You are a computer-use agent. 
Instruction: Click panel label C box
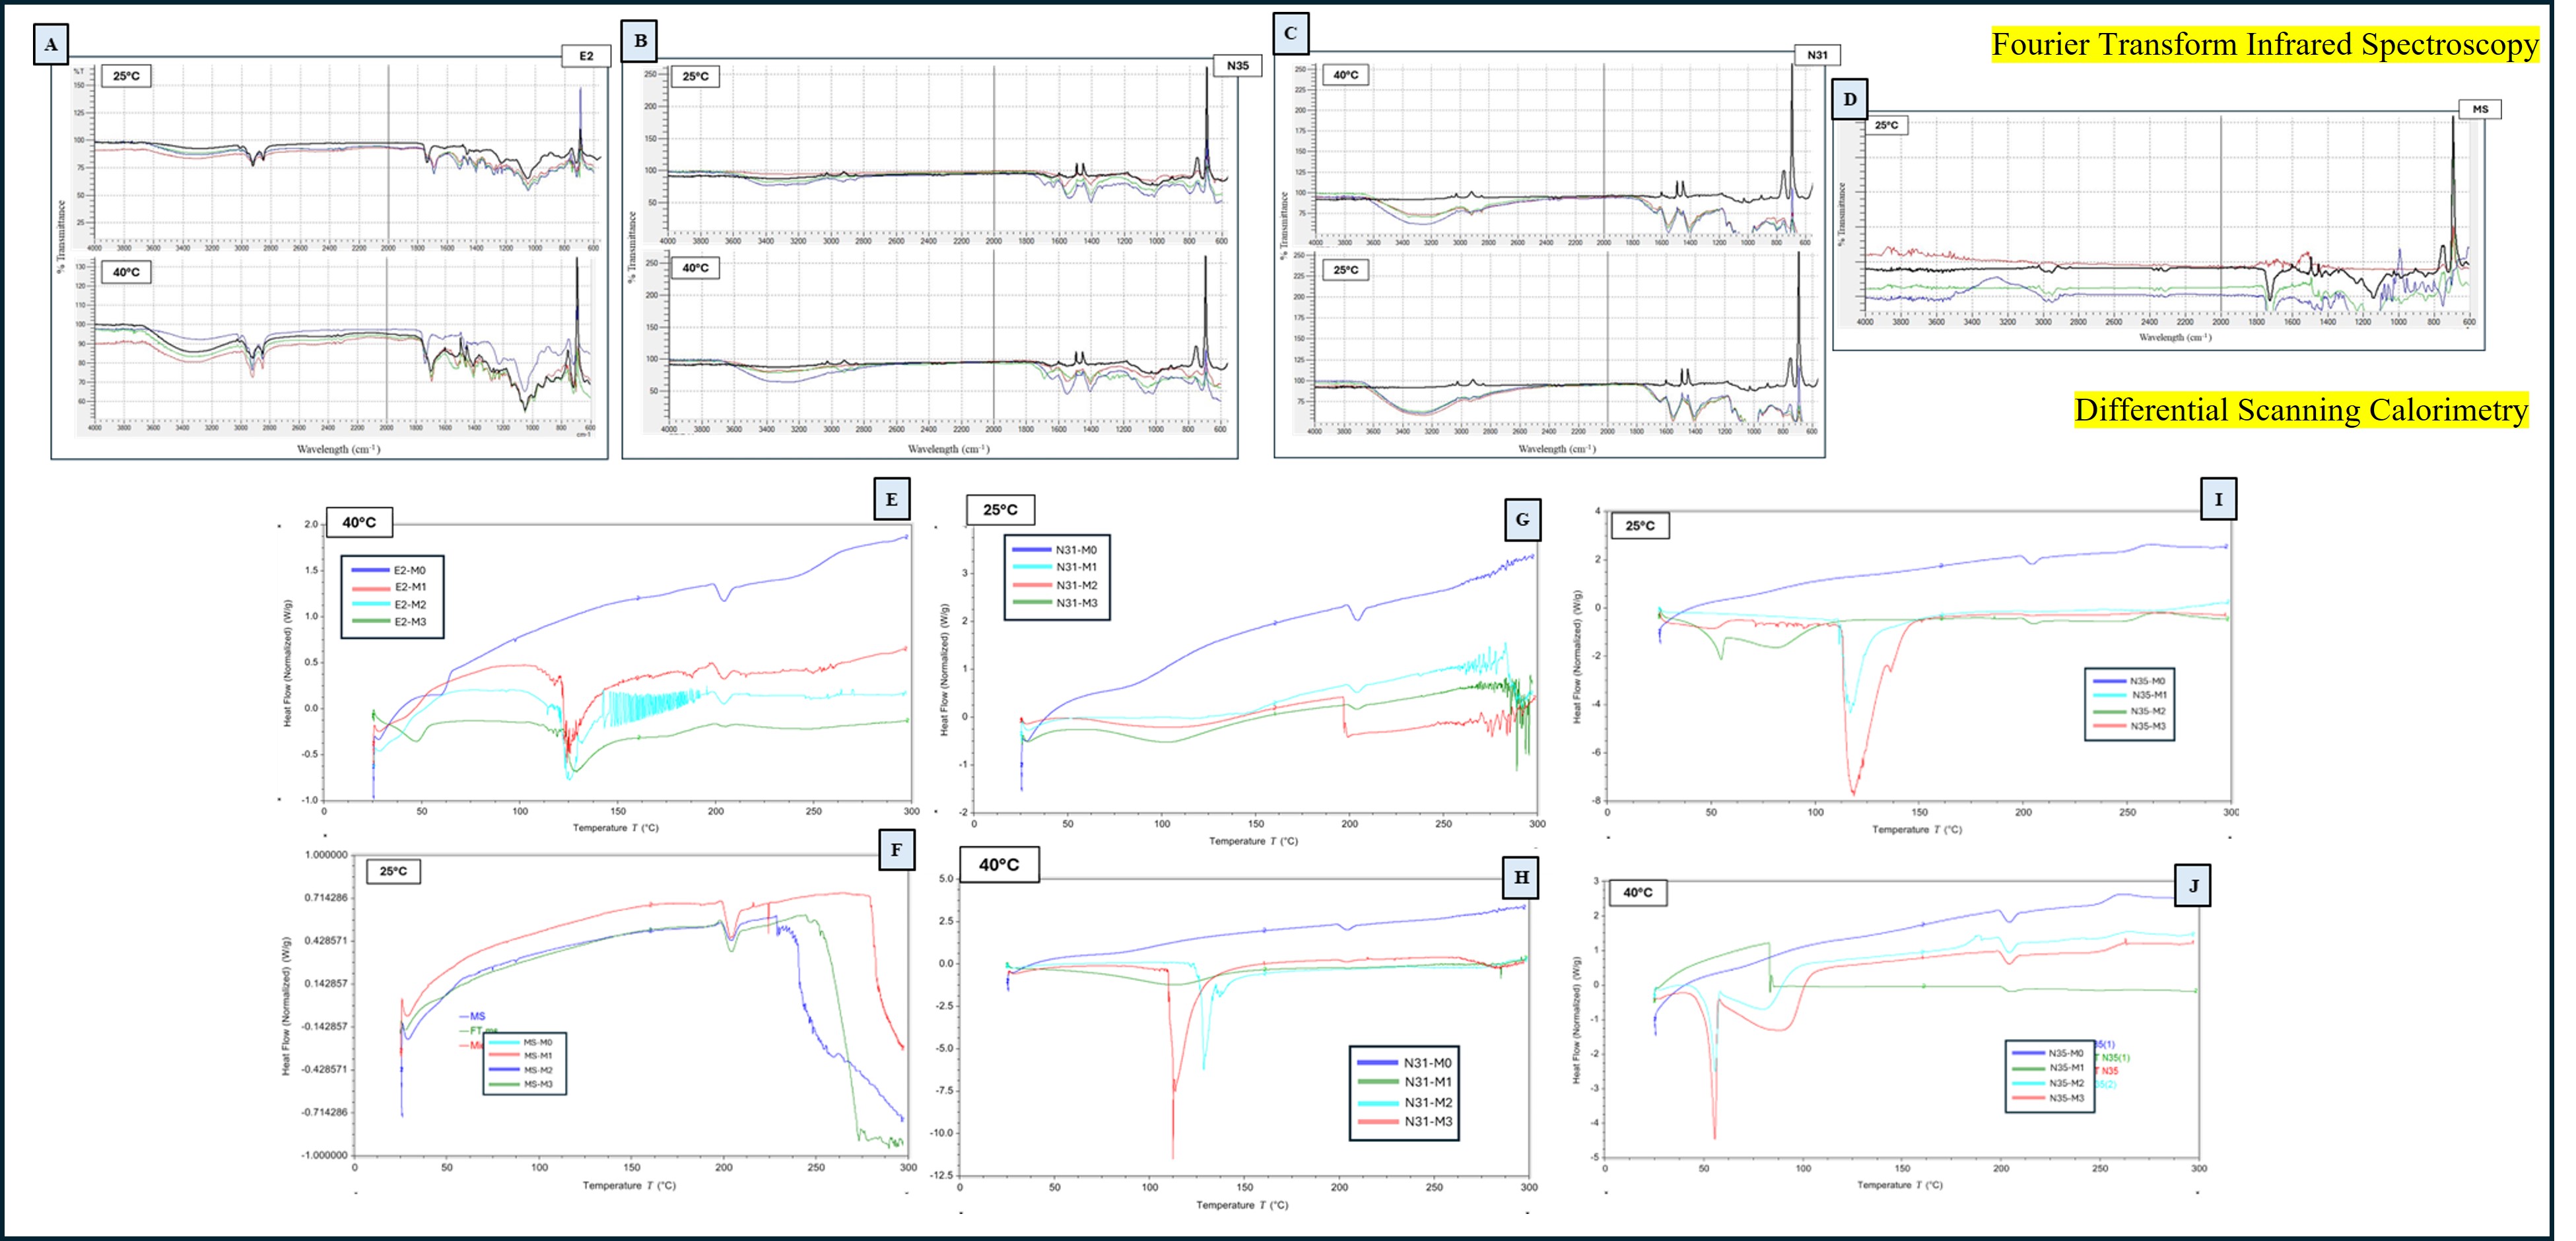(x=1290, y=33)
